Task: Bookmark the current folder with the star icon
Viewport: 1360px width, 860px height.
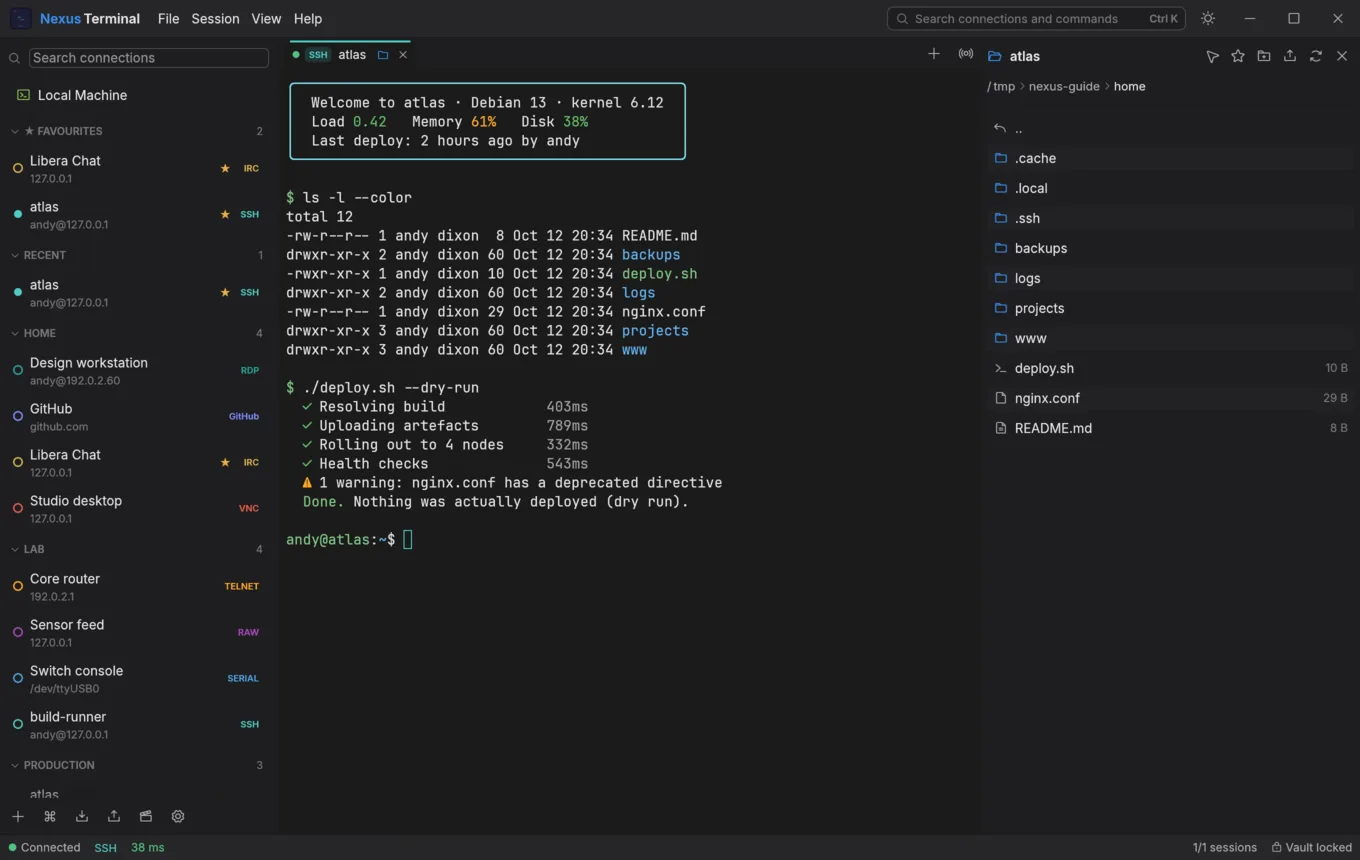Action: [x=1238, y=56]
